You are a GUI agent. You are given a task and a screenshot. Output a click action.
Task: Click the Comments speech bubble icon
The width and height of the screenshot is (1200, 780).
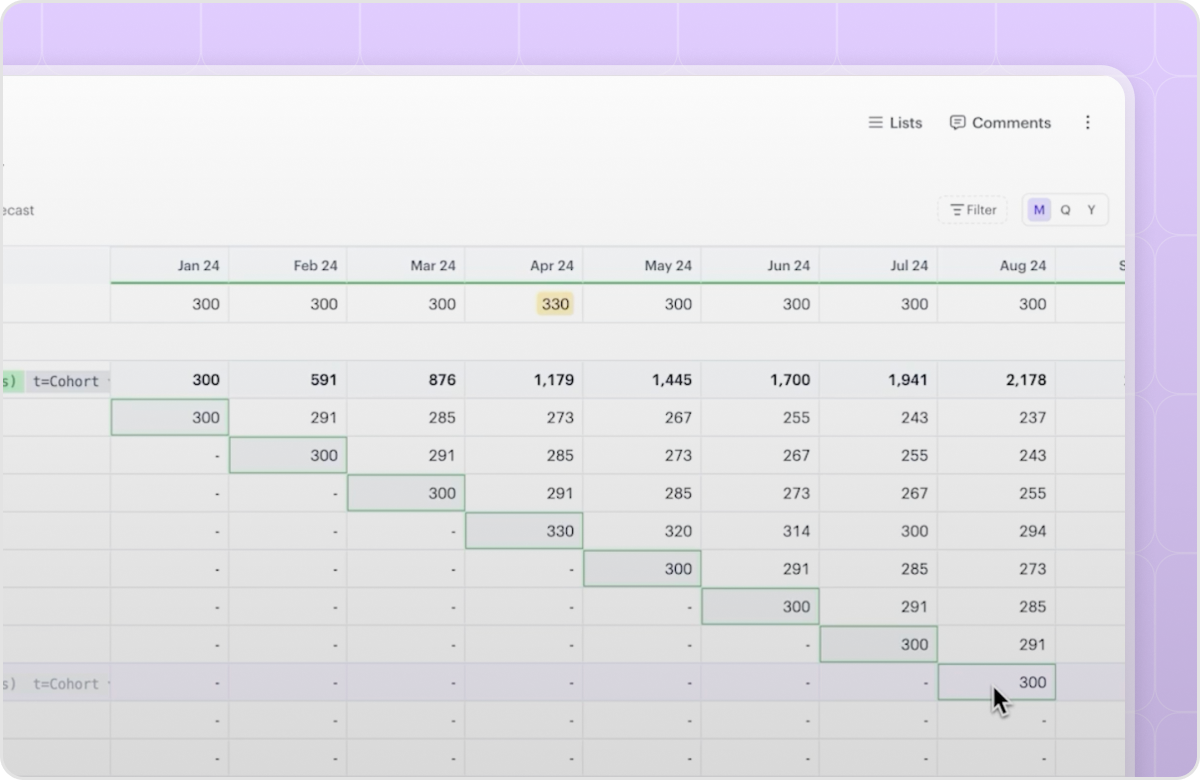958,123
